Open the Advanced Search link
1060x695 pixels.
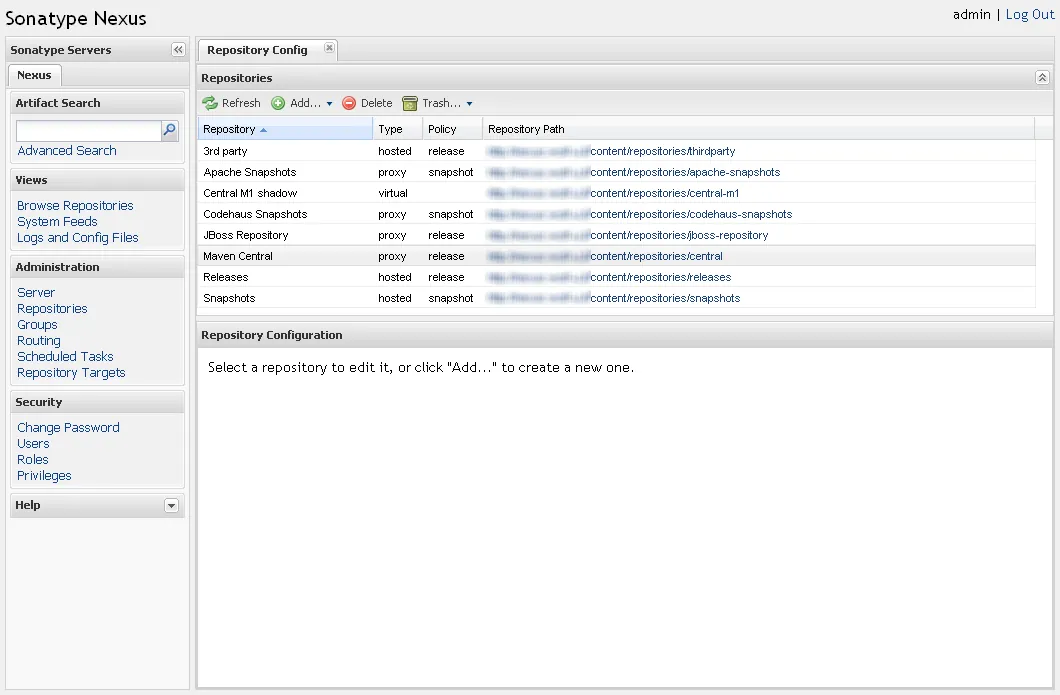(x=67, y=151)
